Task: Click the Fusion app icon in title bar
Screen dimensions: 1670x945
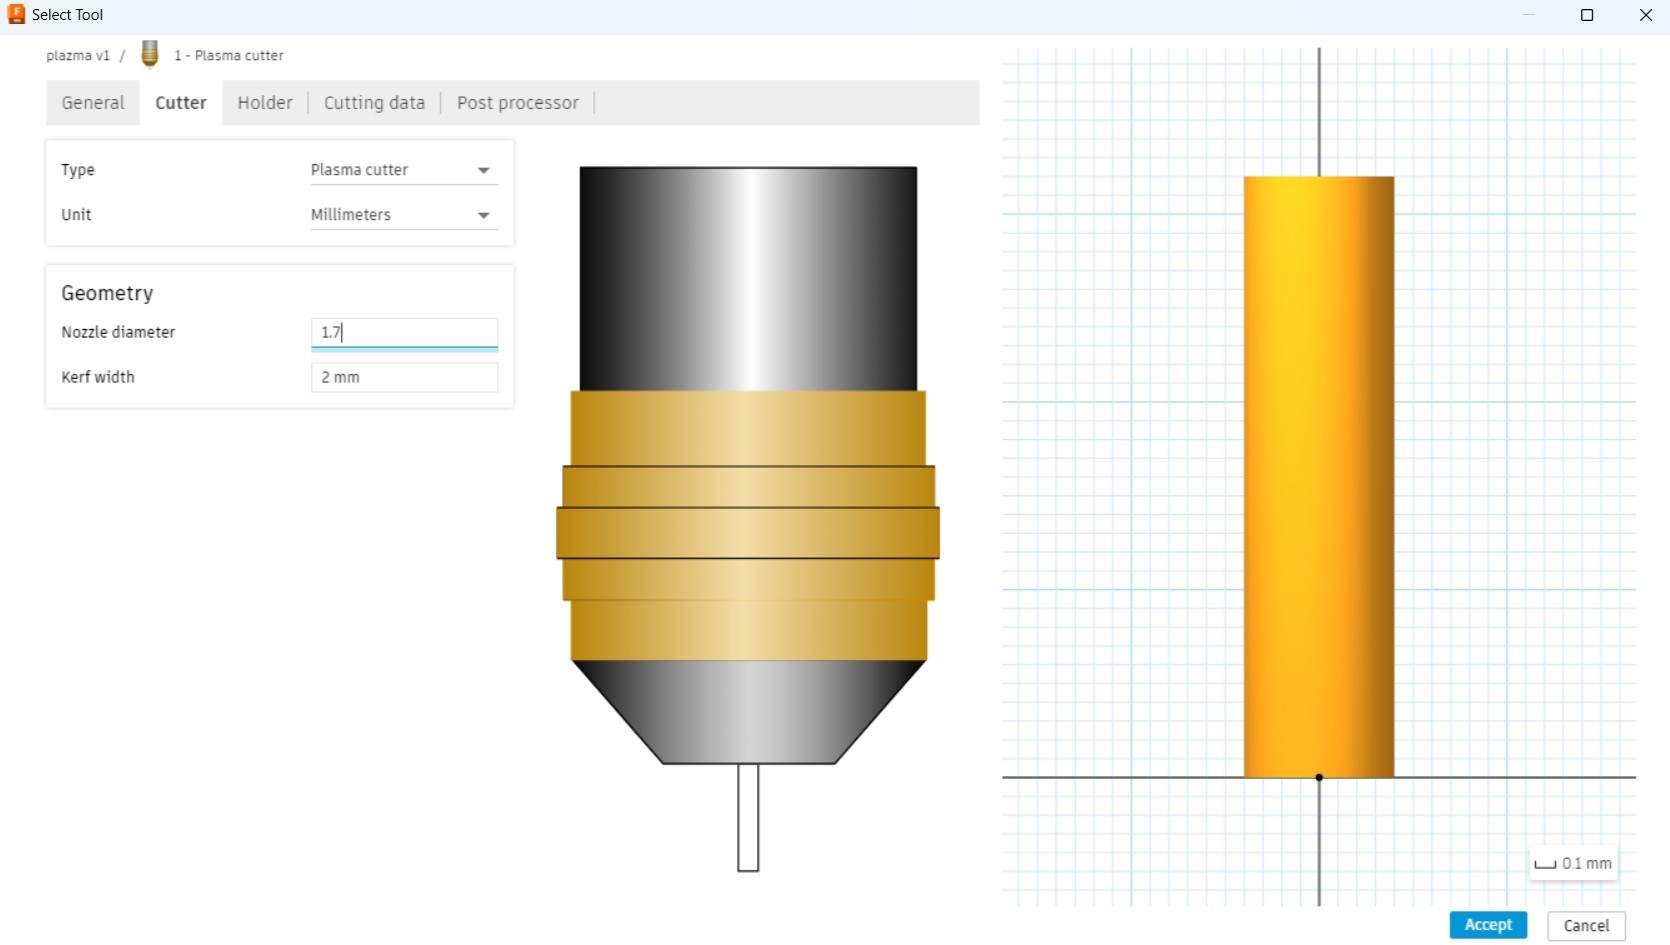Action: click(16, 14)
